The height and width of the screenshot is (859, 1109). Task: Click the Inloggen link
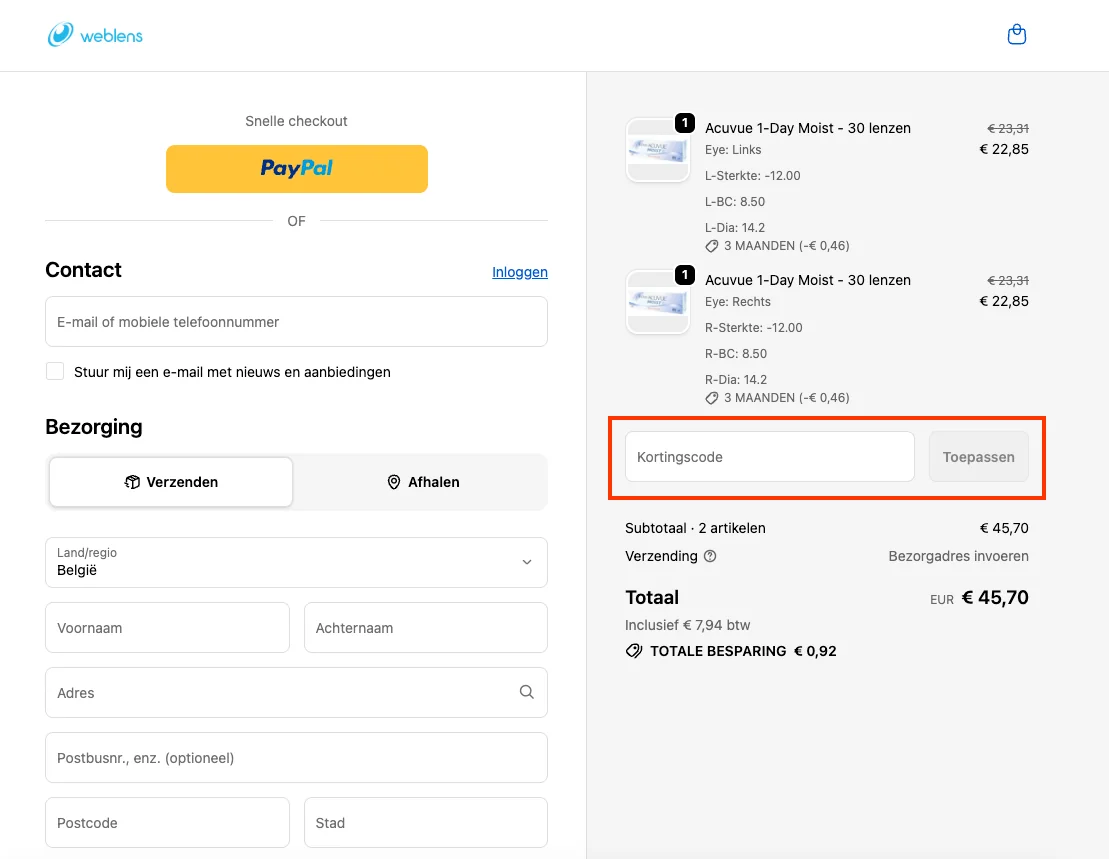tap(520, 272)
